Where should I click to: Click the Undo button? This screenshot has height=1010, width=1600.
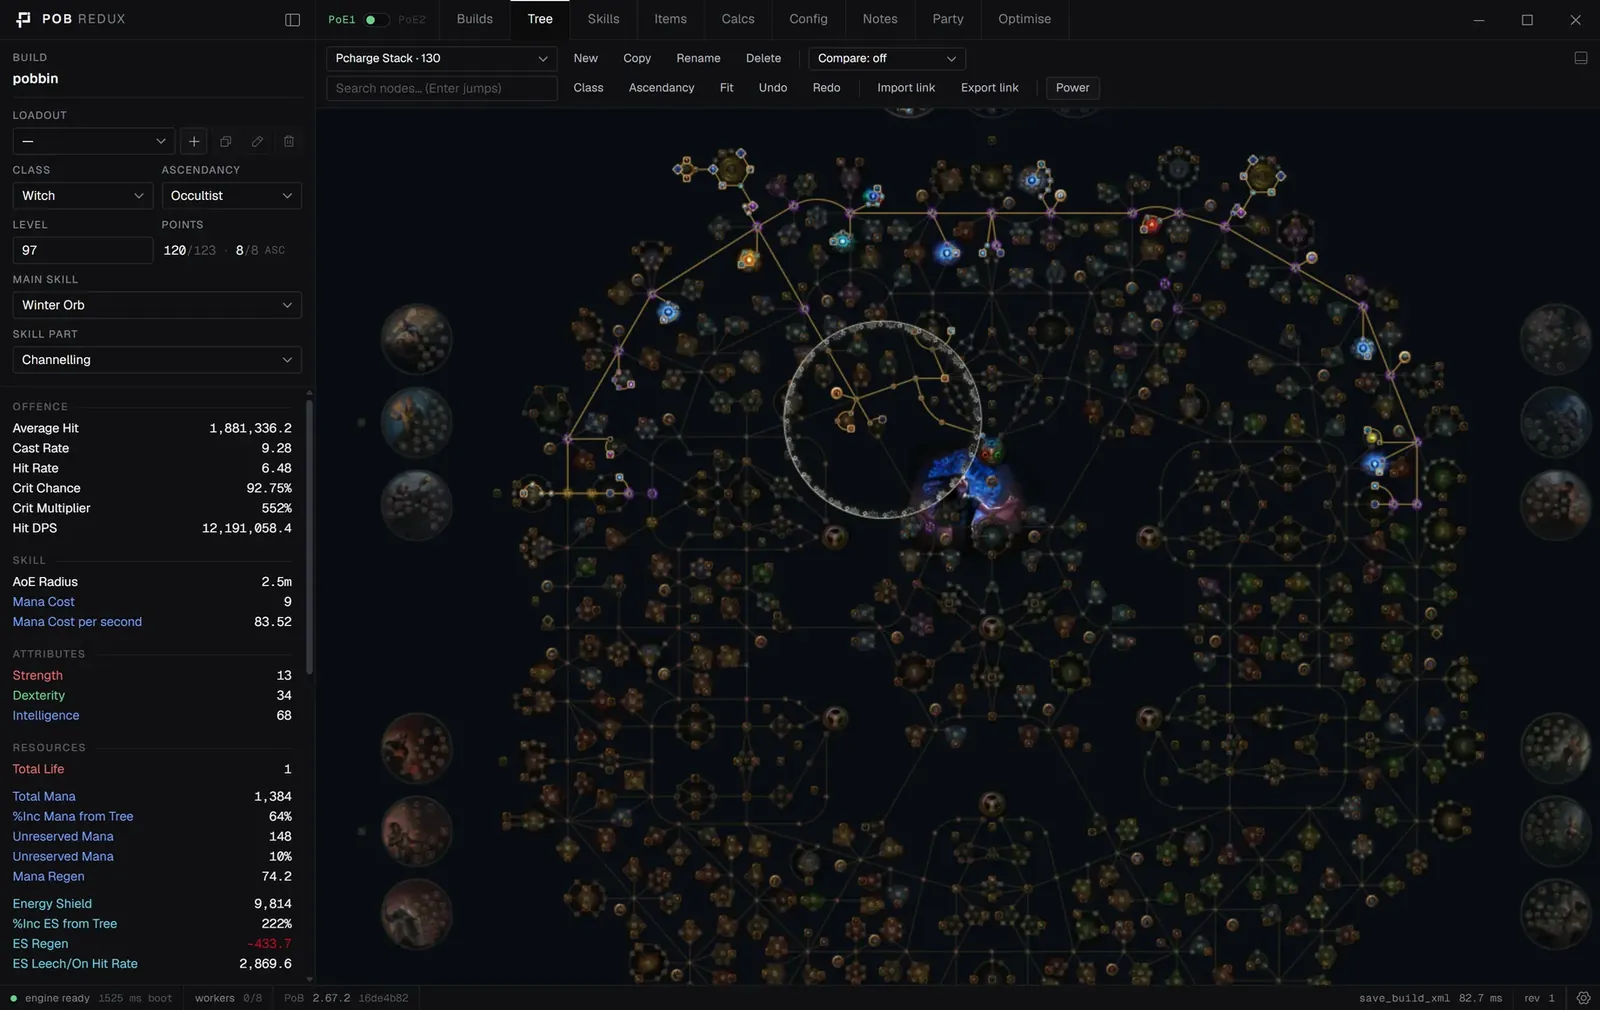[772, 88]
